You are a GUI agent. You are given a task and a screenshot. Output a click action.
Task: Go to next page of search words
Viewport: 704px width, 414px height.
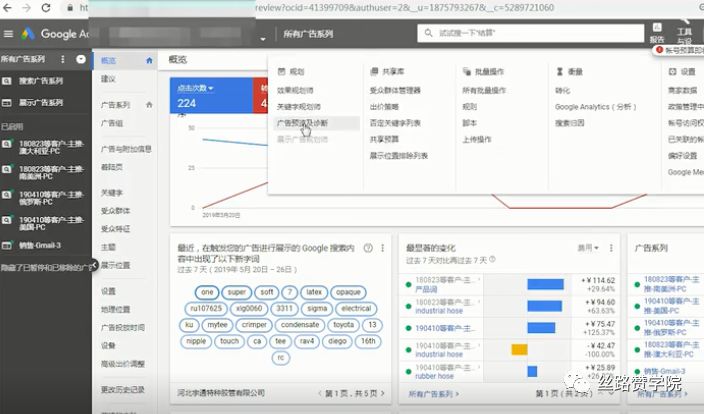(383, 393)
